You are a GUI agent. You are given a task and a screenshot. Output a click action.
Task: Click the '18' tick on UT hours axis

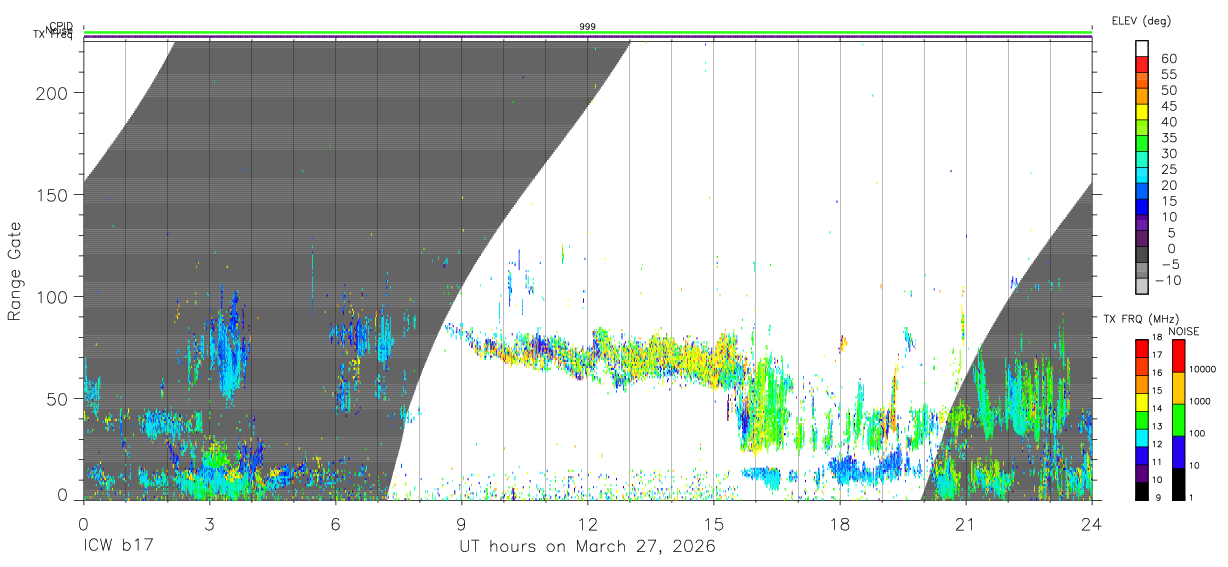pos(840,522)
